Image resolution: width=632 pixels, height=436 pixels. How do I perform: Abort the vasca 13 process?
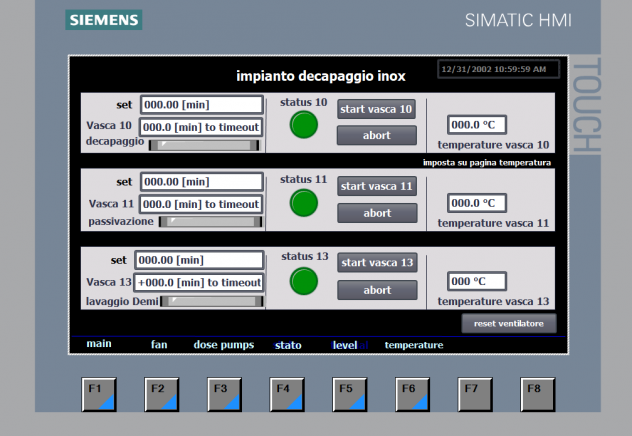(377, 290)
